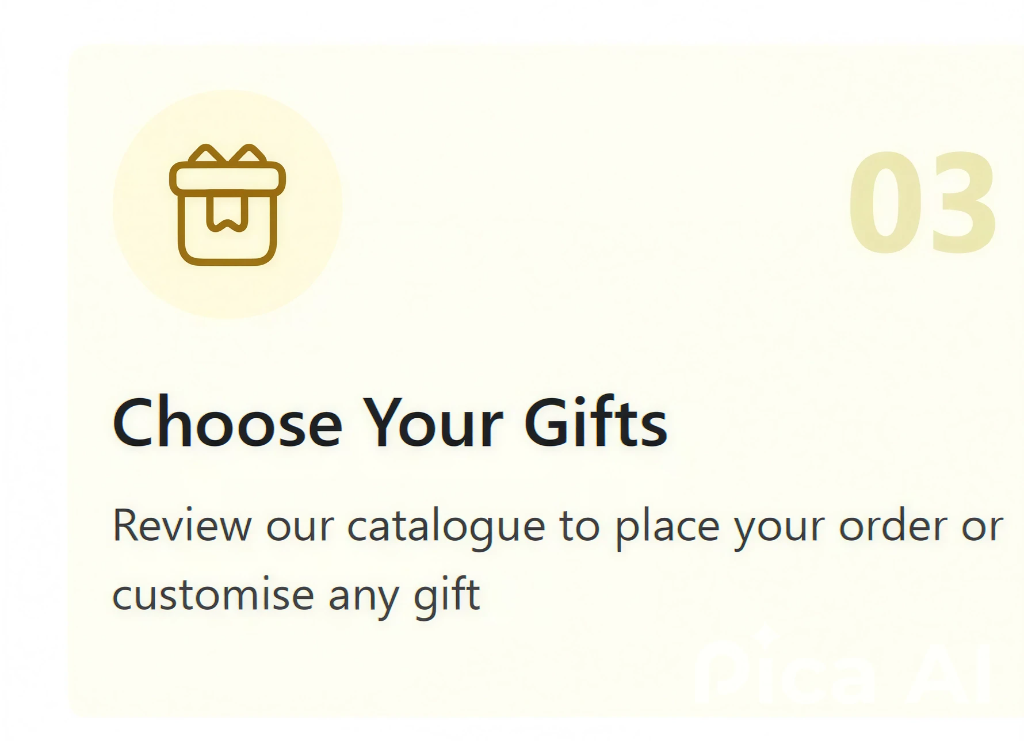1024x741 pixels.
Task: Open the Choose Your Gifts heading
Action: click(390, 422)
